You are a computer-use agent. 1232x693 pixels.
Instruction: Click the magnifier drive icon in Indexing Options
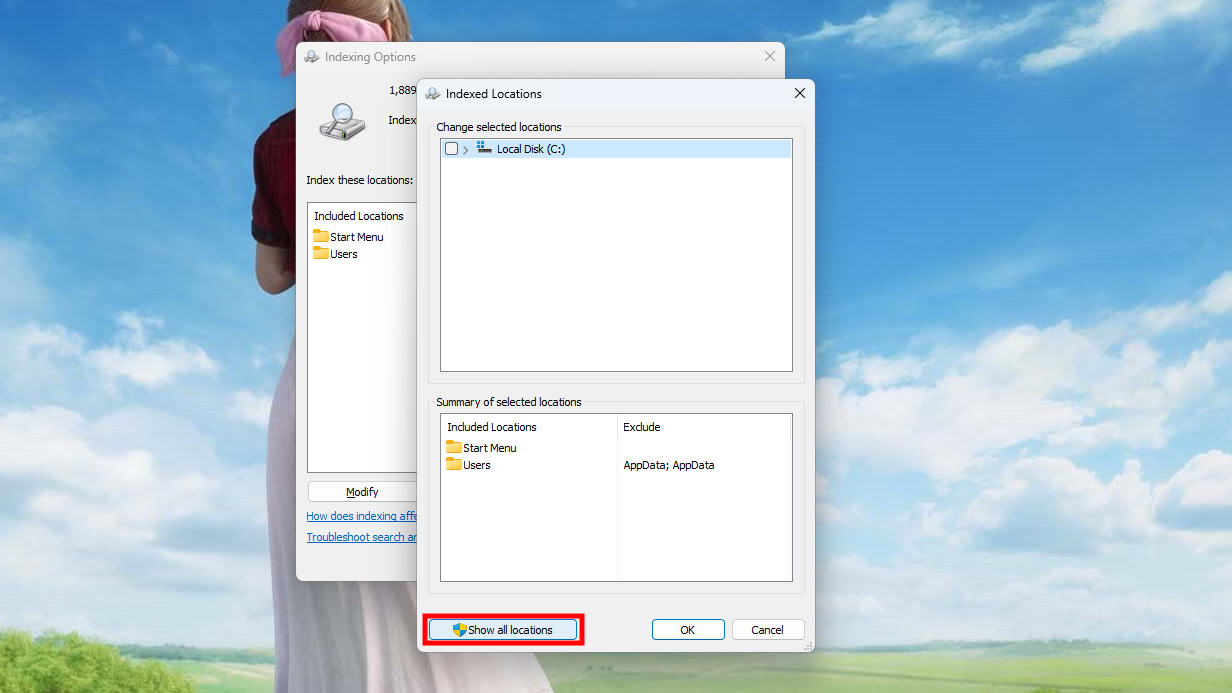point(342,121)
